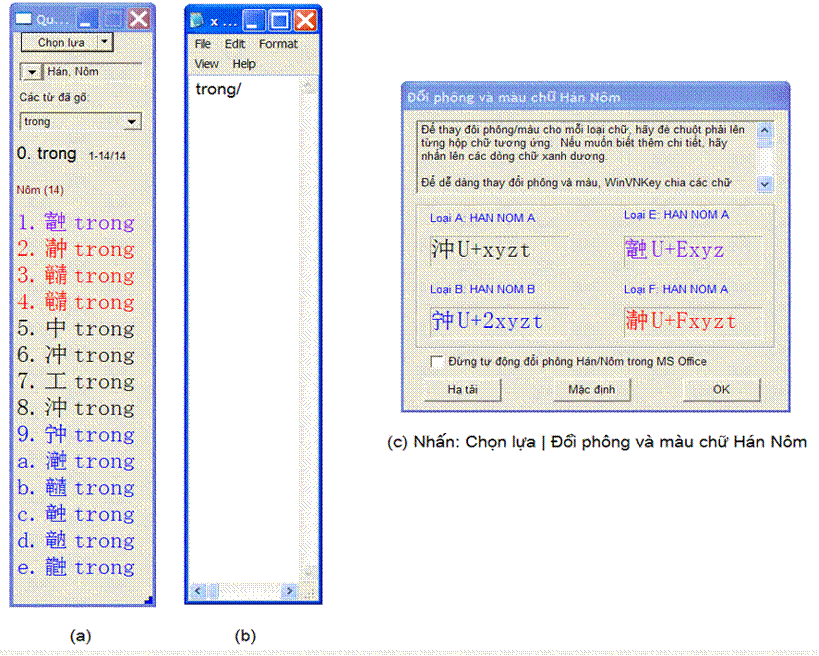
Task: Expand the Hán, Nôm type dropdown arrow
Action: [31, 72]
